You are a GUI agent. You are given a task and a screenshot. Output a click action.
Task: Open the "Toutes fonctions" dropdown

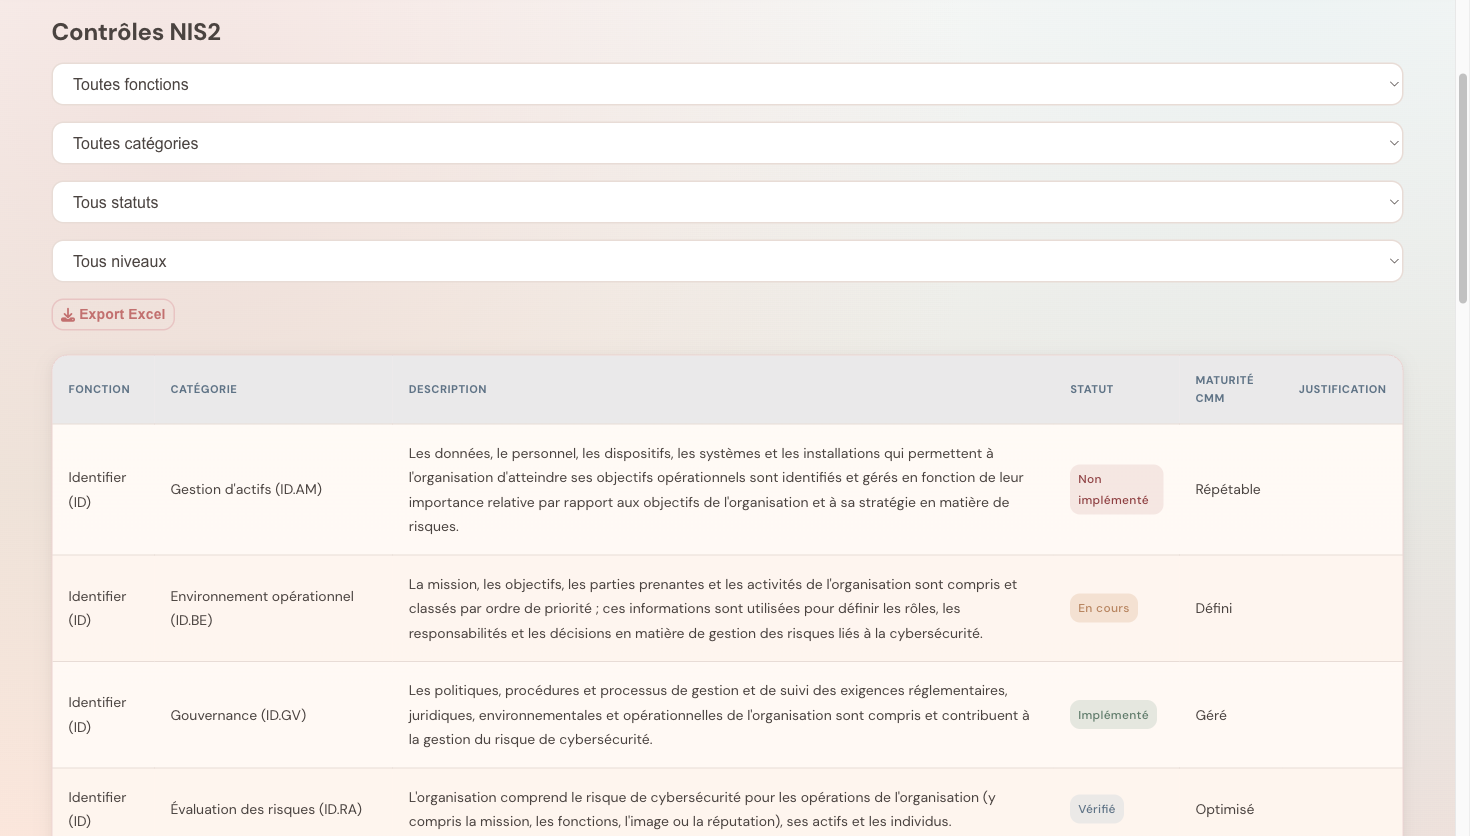(727, 84)
